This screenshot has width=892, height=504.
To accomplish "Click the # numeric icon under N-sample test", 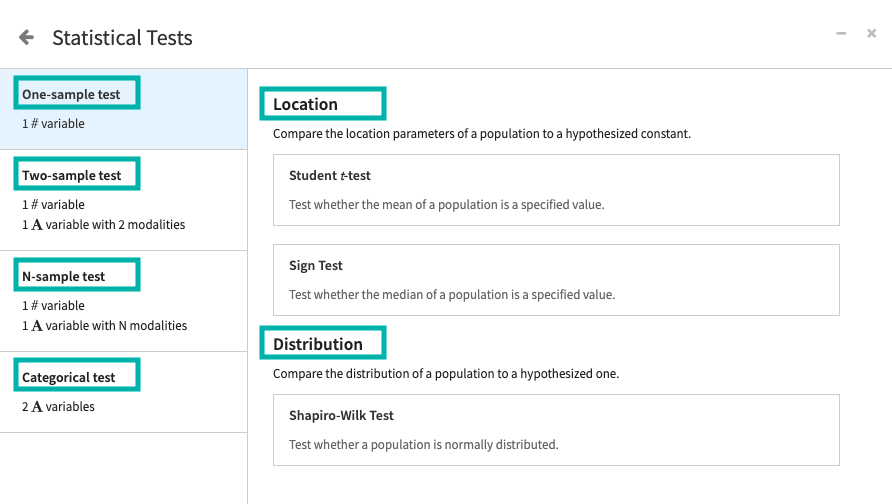I will (34, 306).
